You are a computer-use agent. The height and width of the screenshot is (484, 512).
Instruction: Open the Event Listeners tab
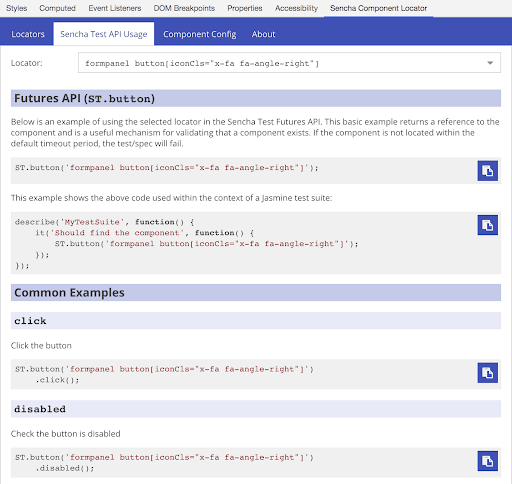(x=115, y=8)
